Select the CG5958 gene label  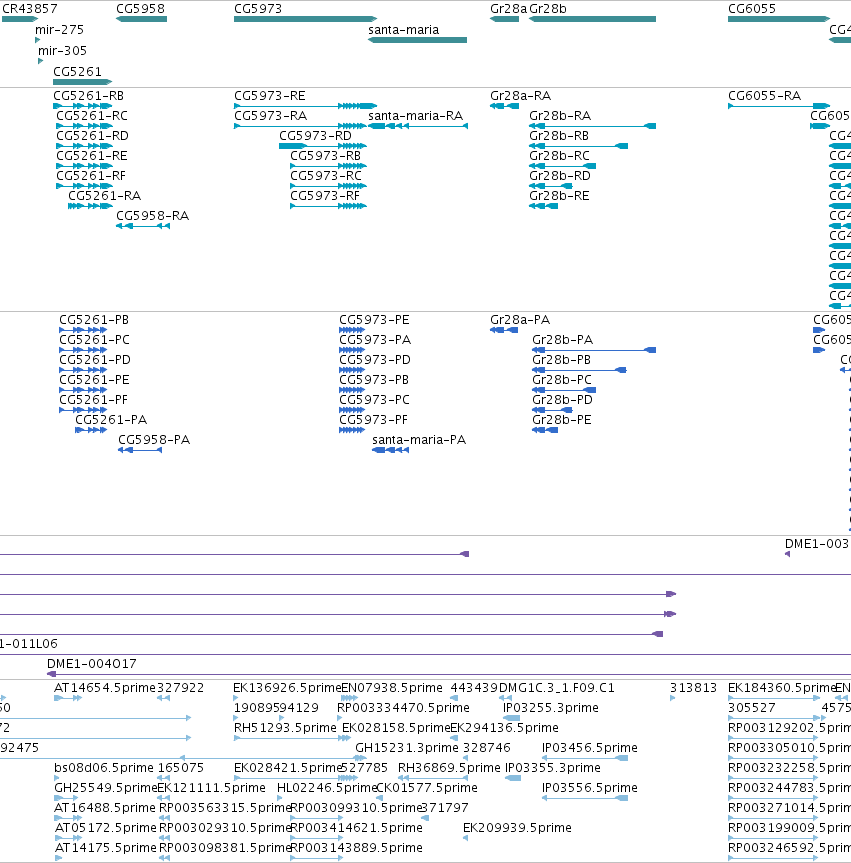tap(140, 9)
